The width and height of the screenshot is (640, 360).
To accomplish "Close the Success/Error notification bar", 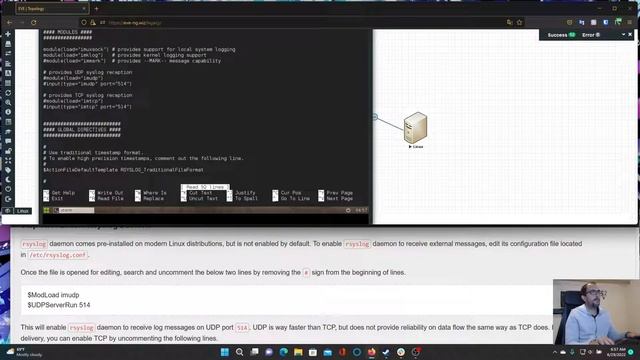I will [x=630, y=35].
